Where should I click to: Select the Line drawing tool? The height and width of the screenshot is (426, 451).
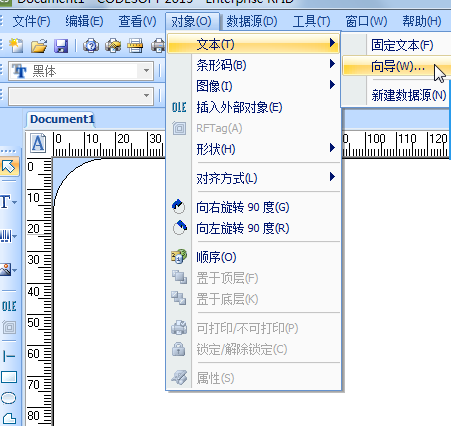9,356
